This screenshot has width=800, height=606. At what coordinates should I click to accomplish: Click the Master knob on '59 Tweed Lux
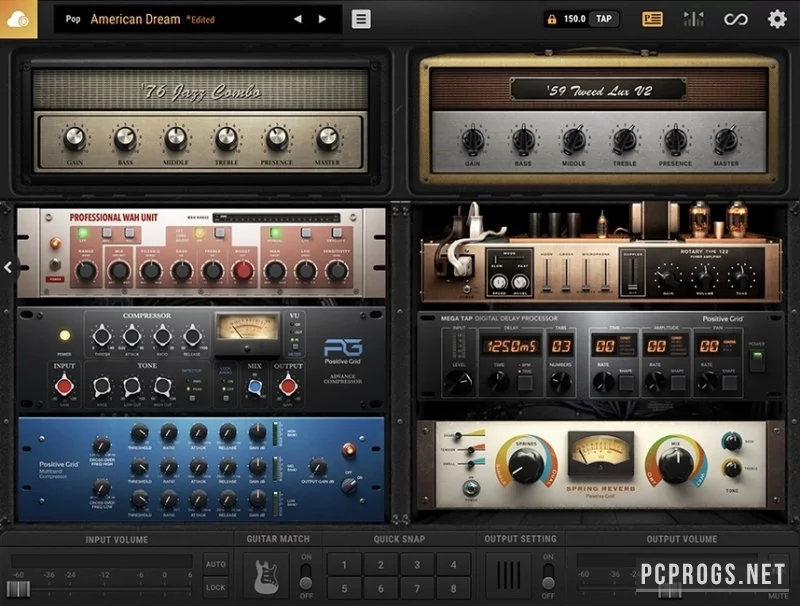tap(726, 139)
